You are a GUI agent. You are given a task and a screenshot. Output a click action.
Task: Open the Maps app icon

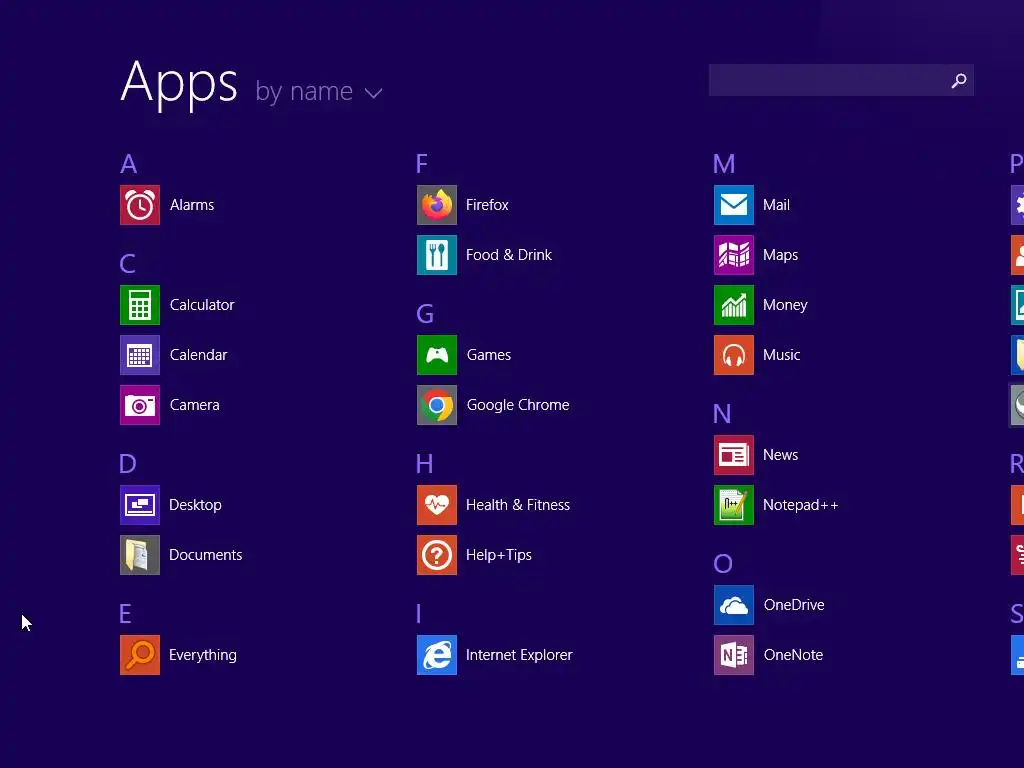click(734, 255)
